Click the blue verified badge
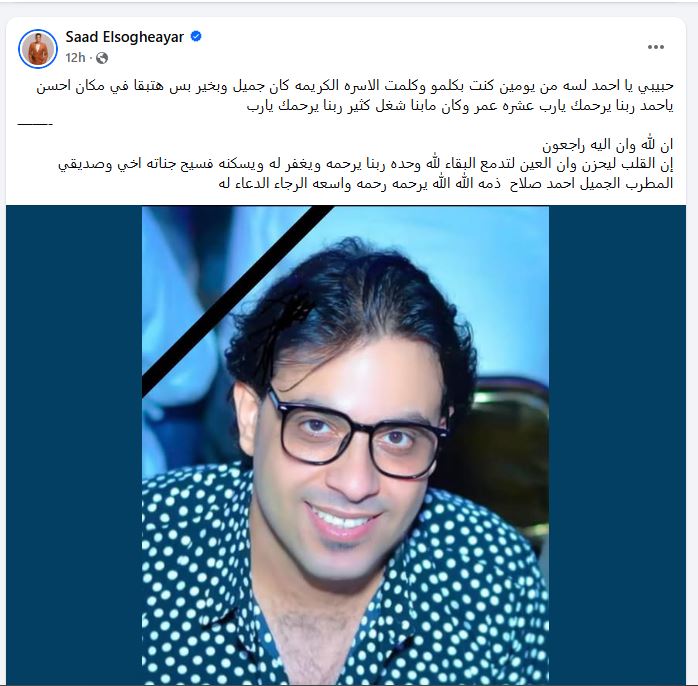The width and height of the screenshot is (698, 686). coord(196,37)
